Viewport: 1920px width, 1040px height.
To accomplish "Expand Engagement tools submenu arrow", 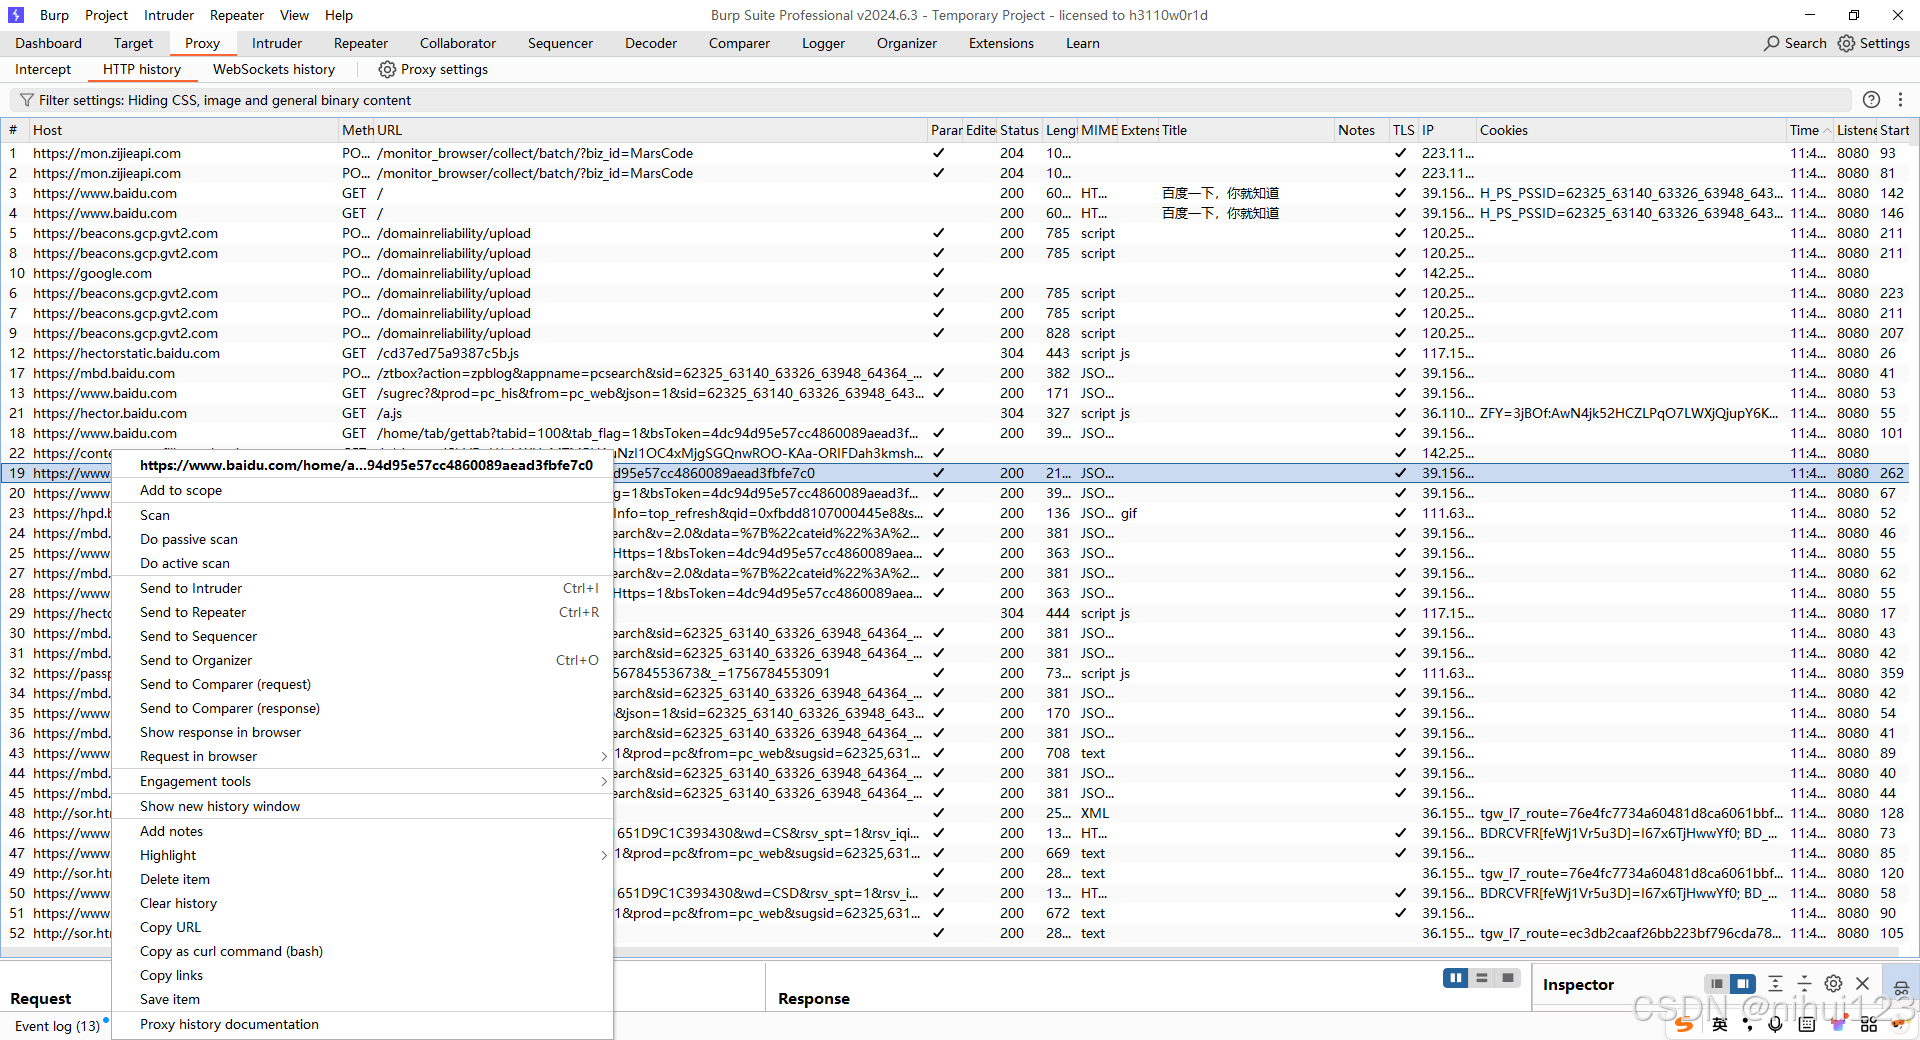I will pos(604,781).
